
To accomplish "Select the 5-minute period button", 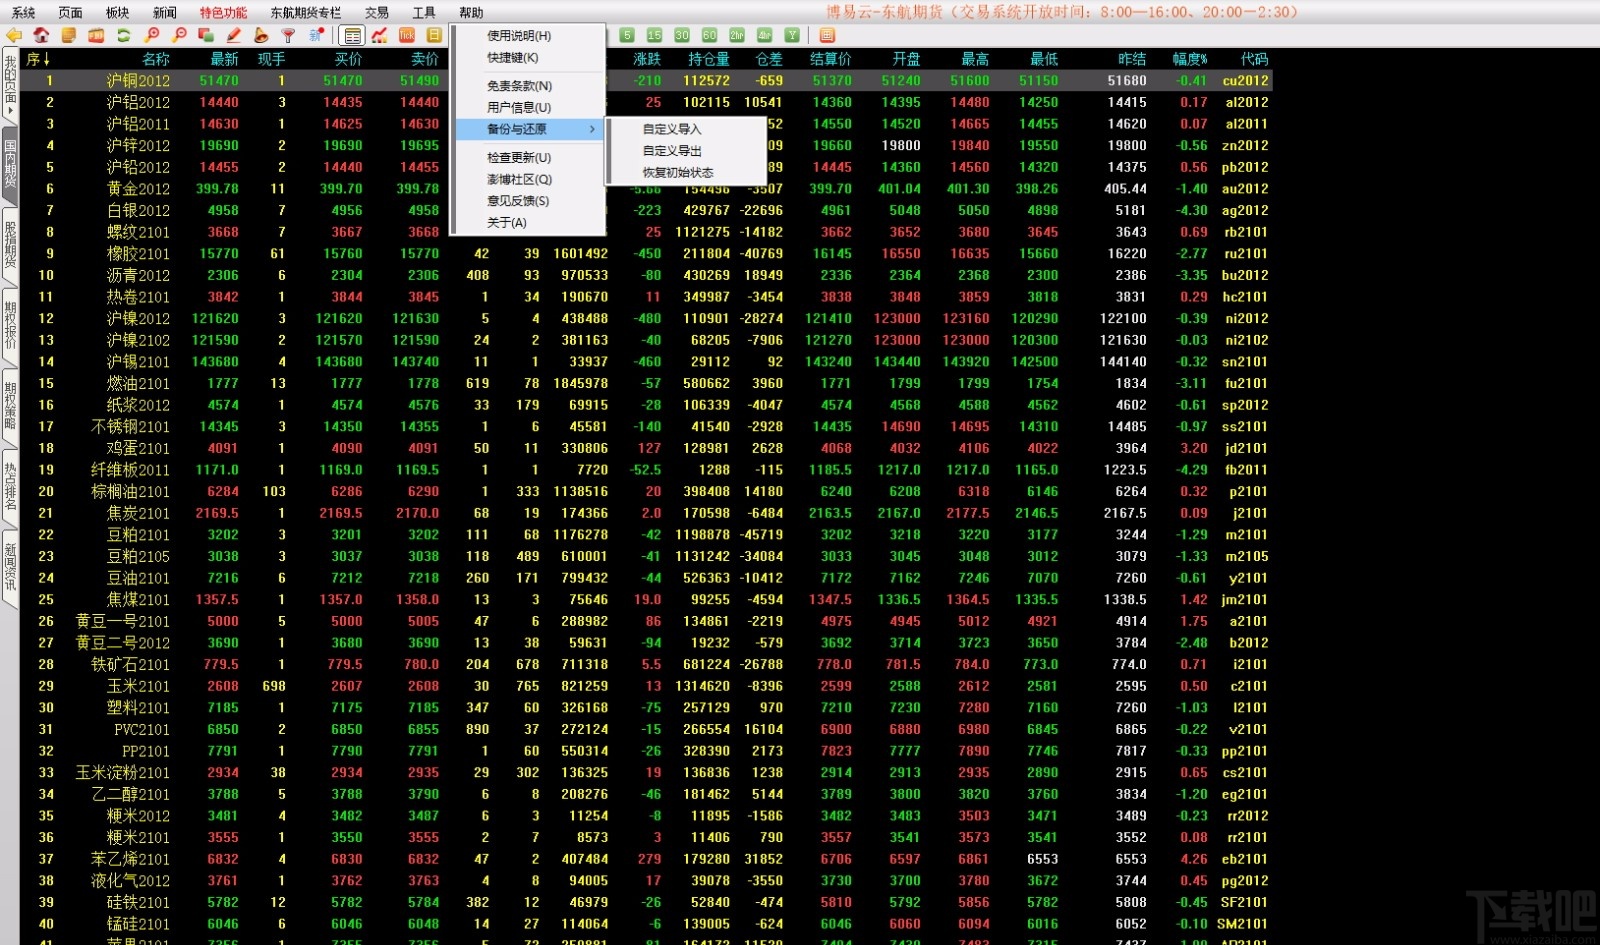I will (627, 35).
